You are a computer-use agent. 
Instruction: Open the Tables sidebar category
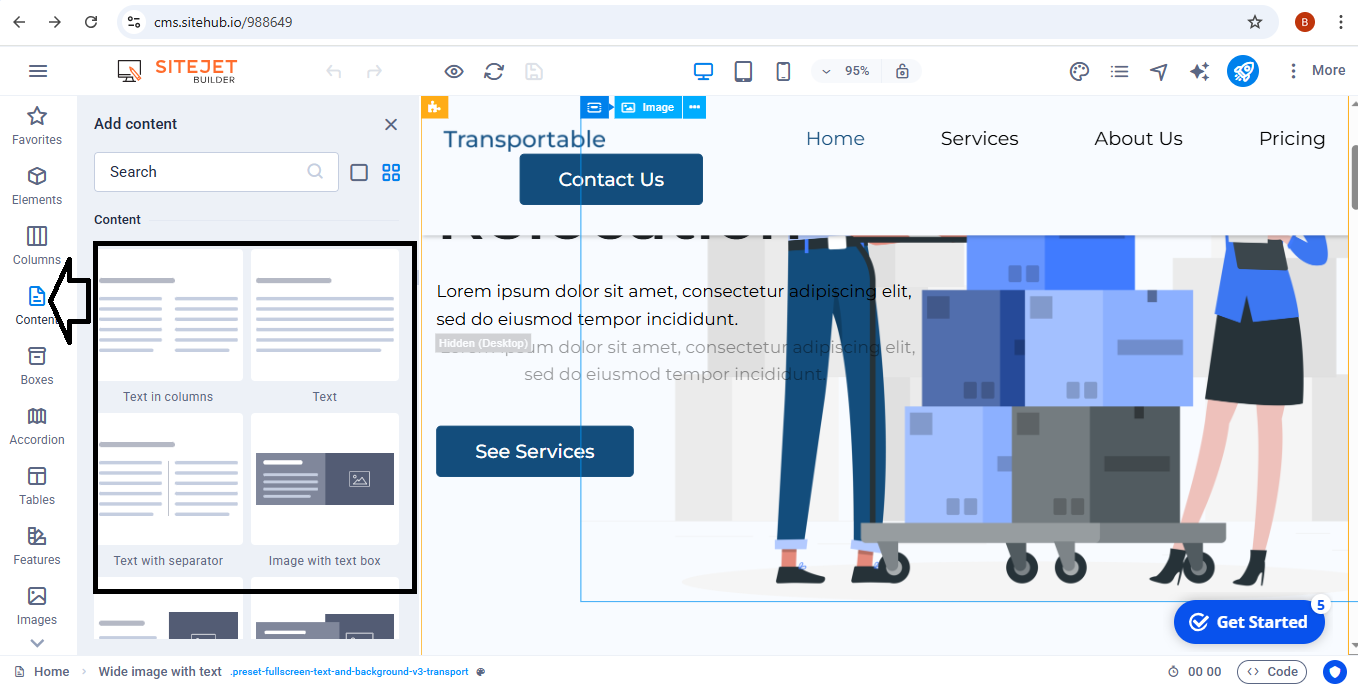[x=37, y=486]
